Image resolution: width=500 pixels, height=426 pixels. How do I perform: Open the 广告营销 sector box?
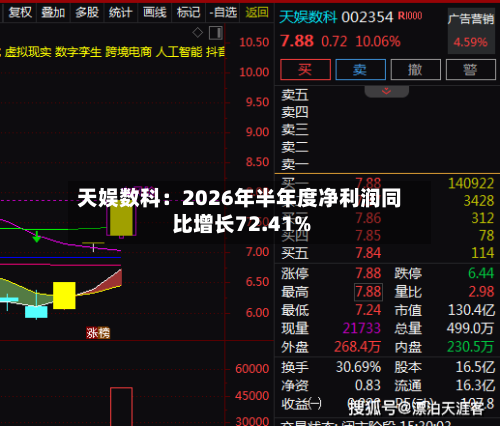point(471,31)
